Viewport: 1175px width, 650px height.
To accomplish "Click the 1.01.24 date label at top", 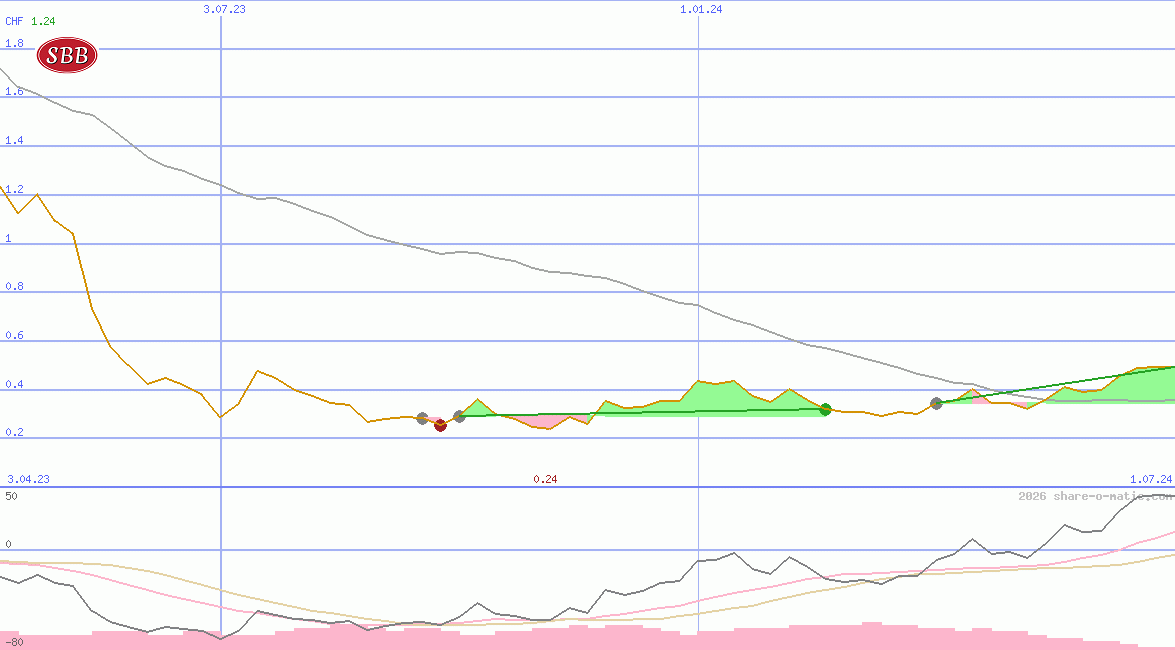I will click(701, 9).
